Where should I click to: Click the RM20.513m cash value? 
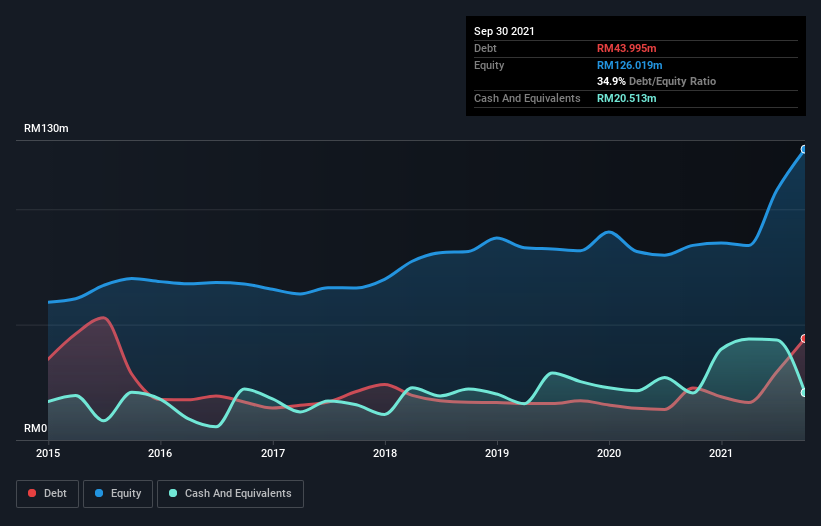pyautogui.click(x=627, y=98)
